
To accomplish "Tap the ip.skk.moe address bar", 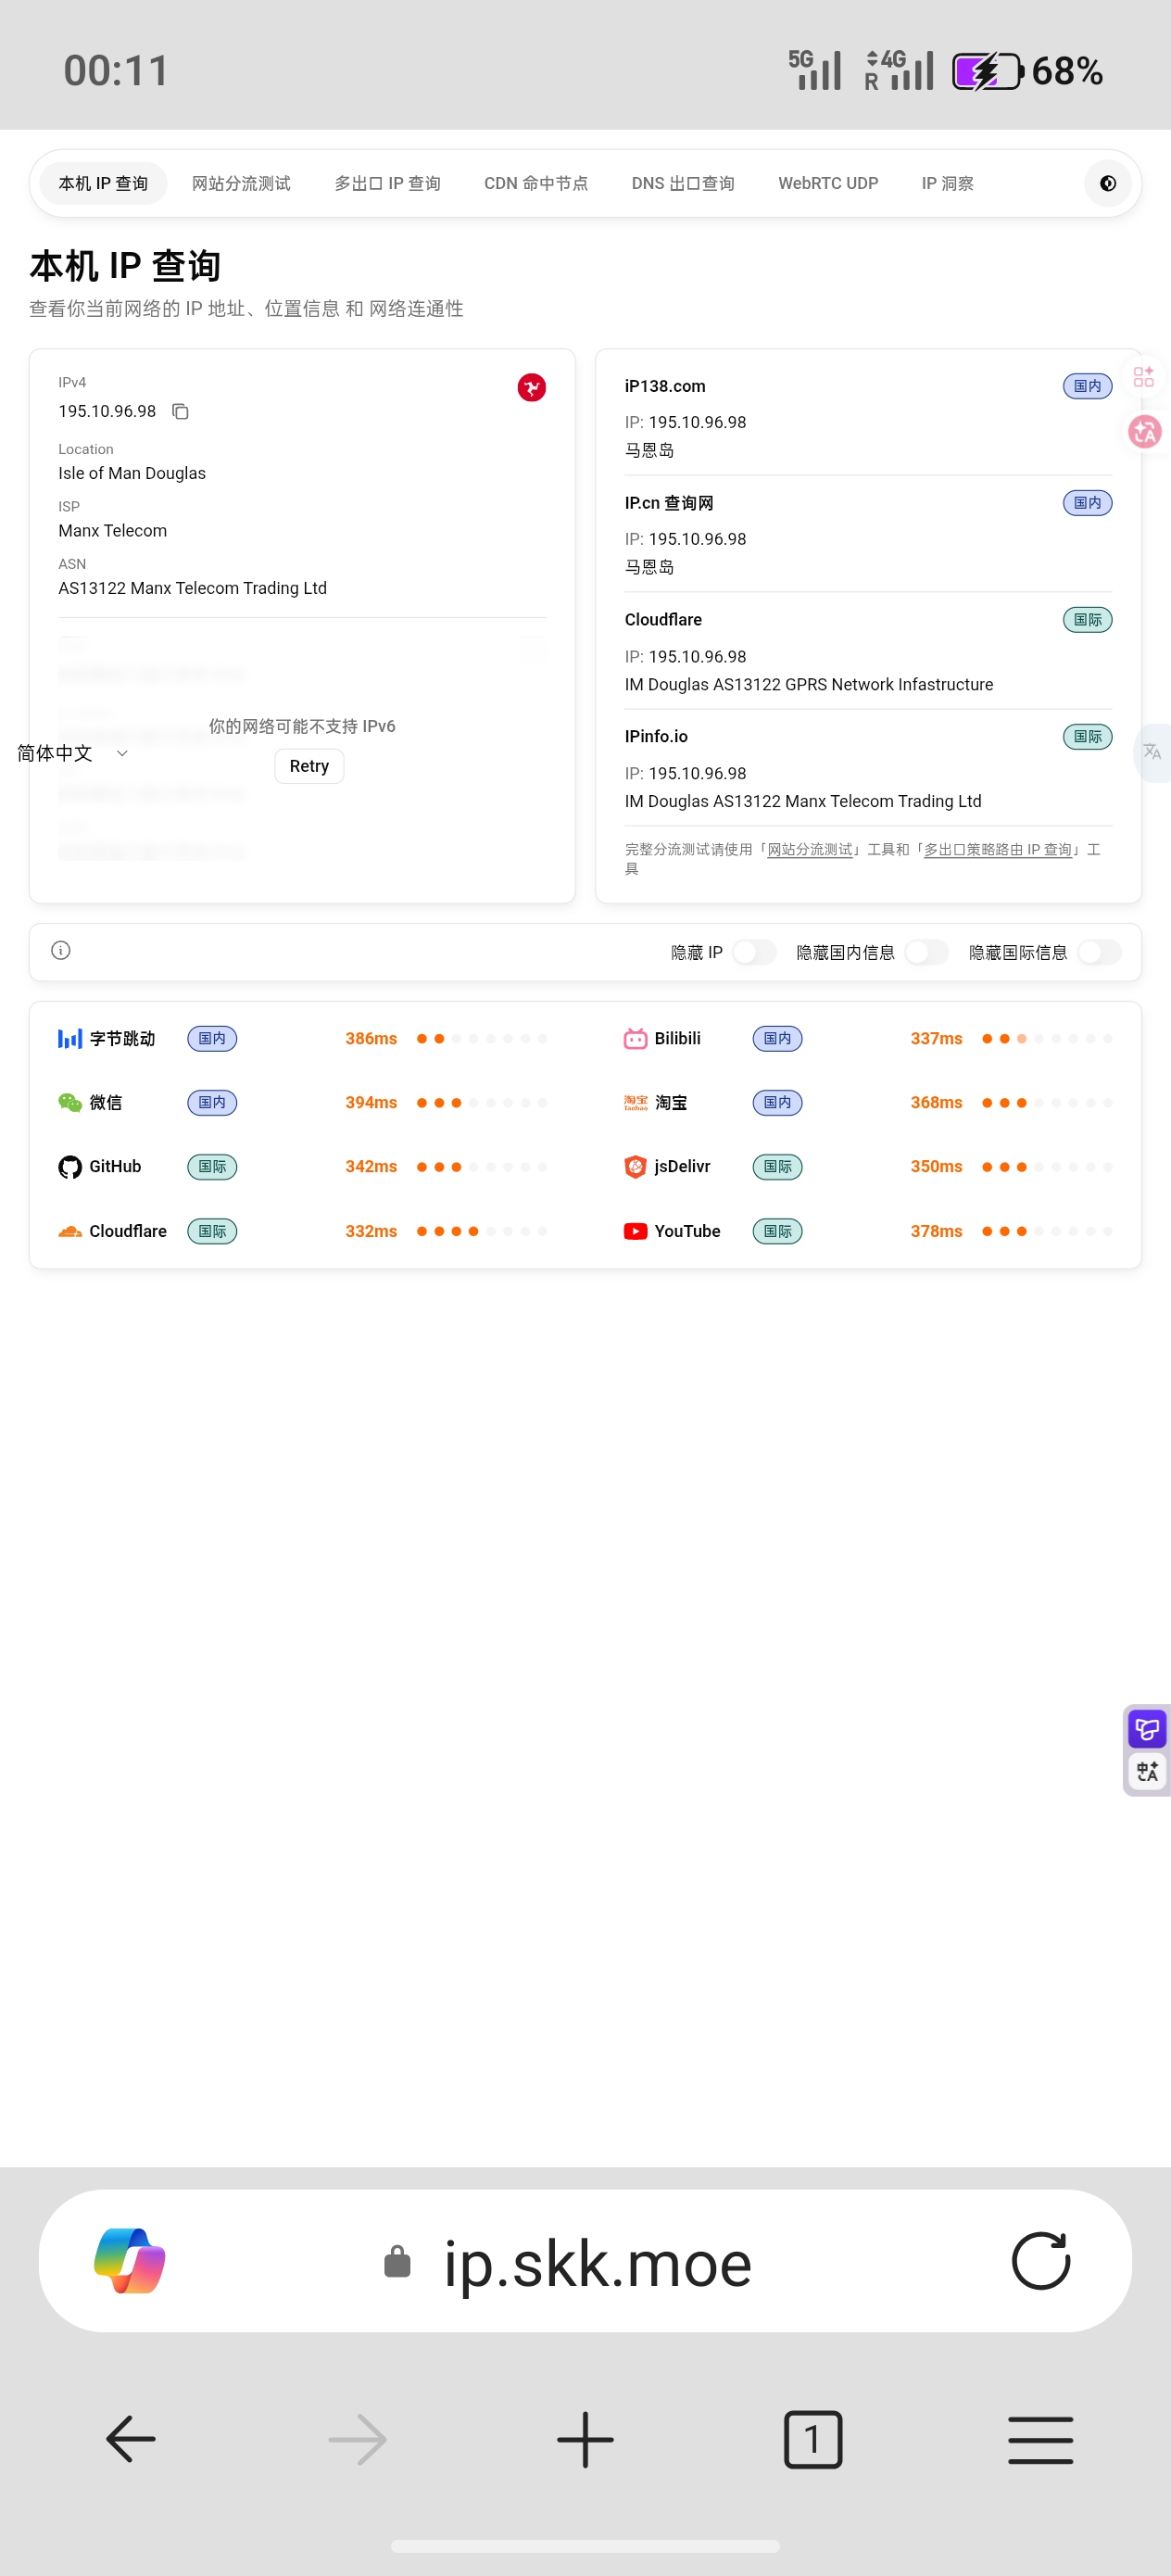I will click(x=585, y=2261).
